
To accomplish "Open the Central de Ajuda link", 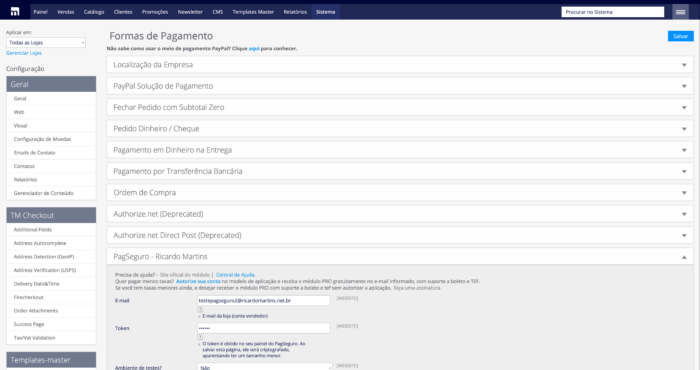I will (235, 275).
